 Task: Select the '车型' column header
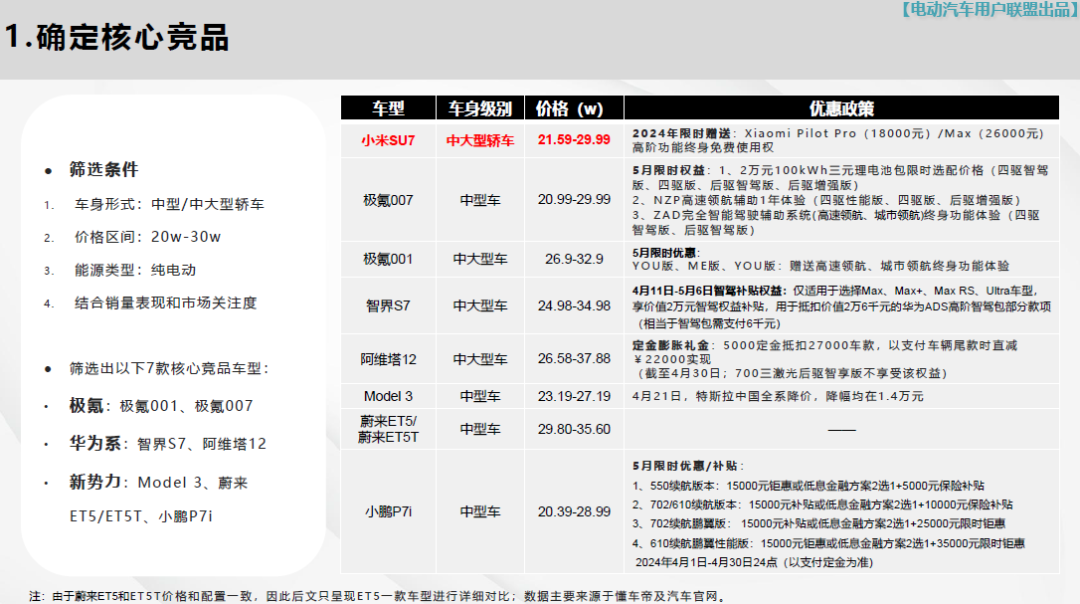pyautogui.click(x=388, y=108)
